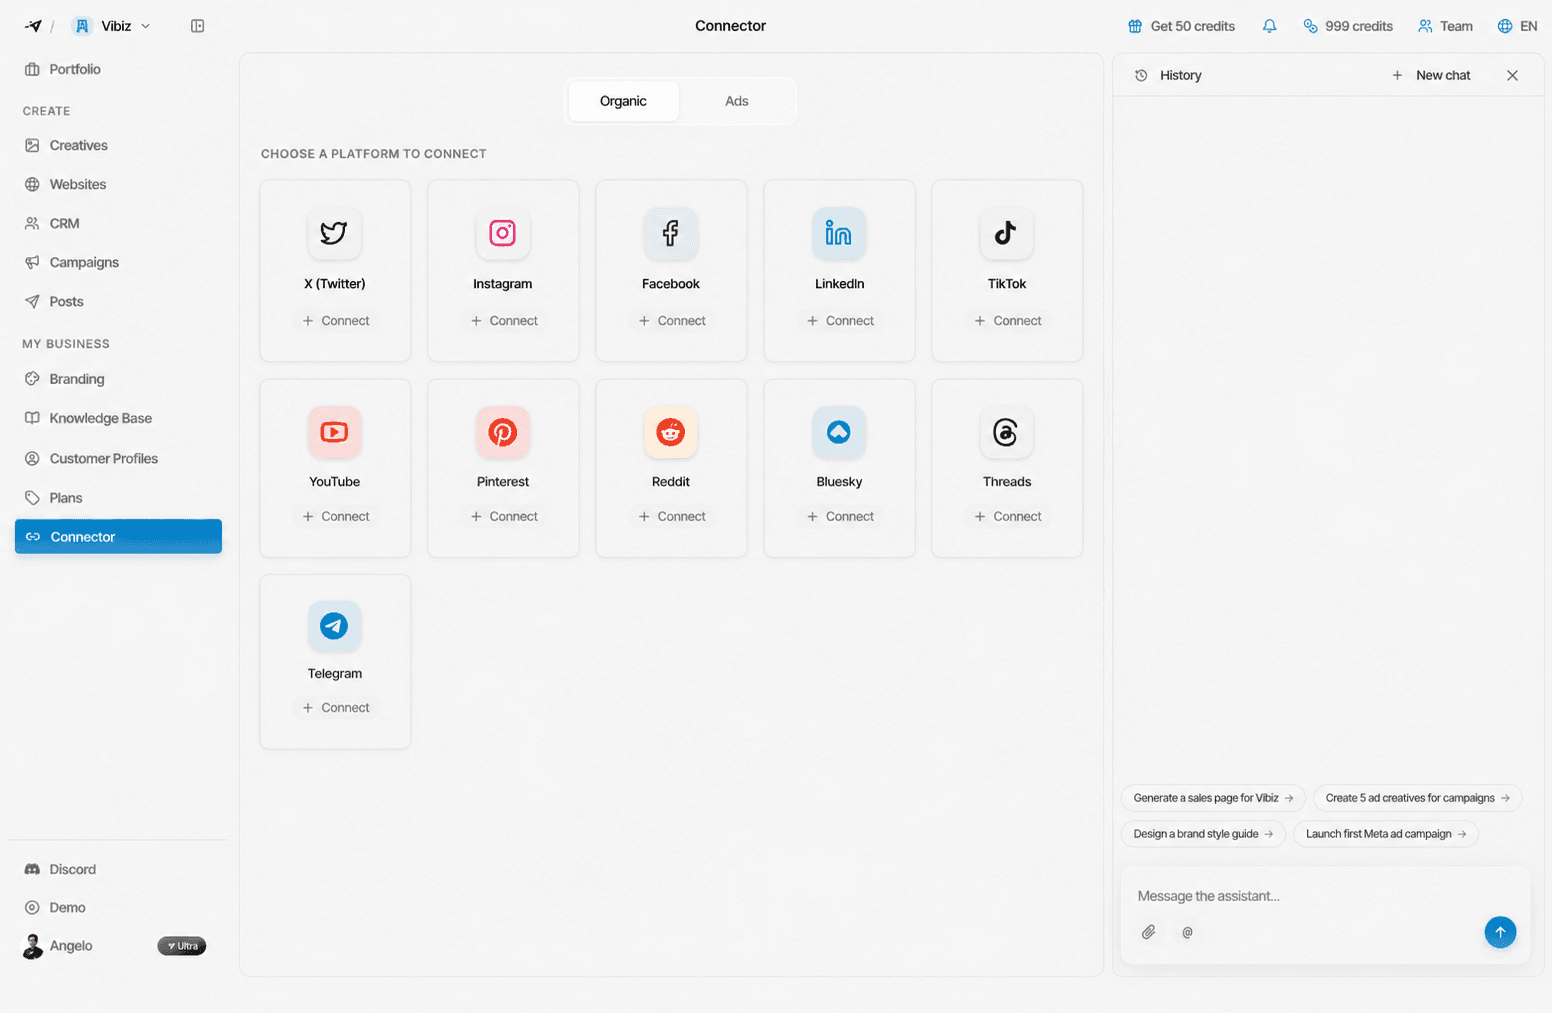Connect the Pinterest account
1552x1013 pixels.
point(503,517)
